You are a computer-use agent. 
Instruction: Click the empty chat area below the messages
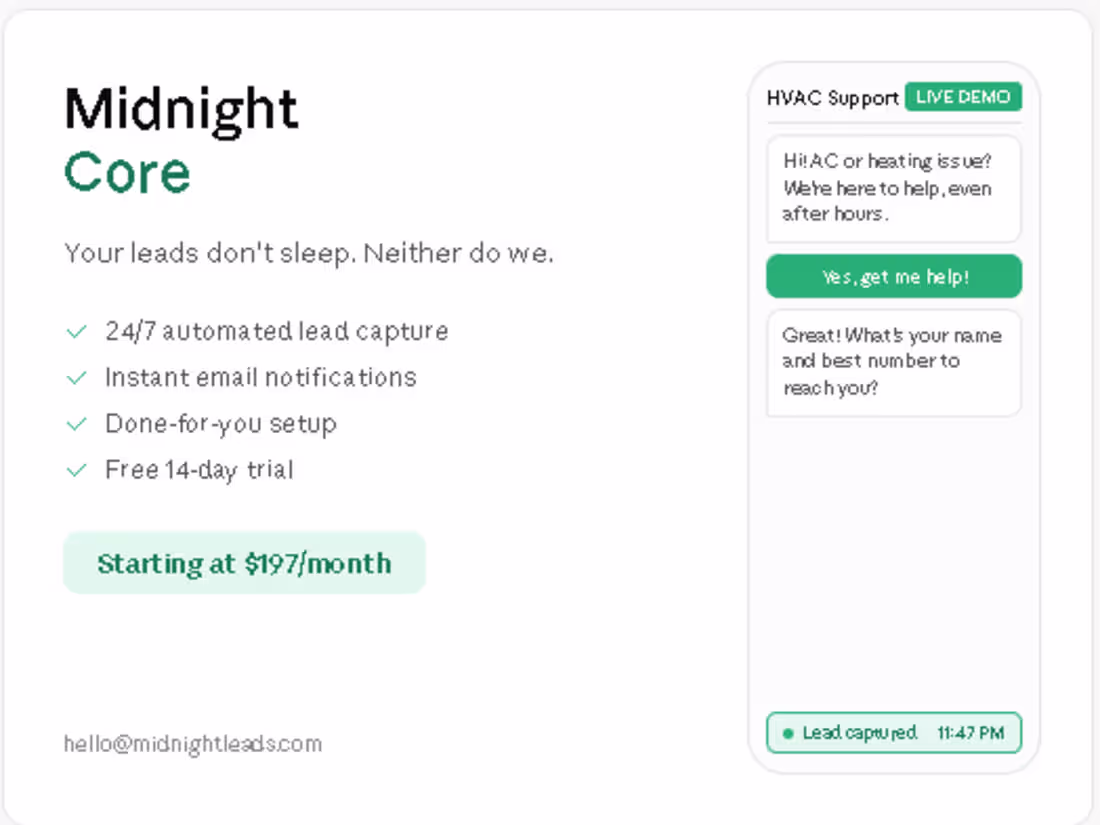pyautogui.click(x=894, y=563)
